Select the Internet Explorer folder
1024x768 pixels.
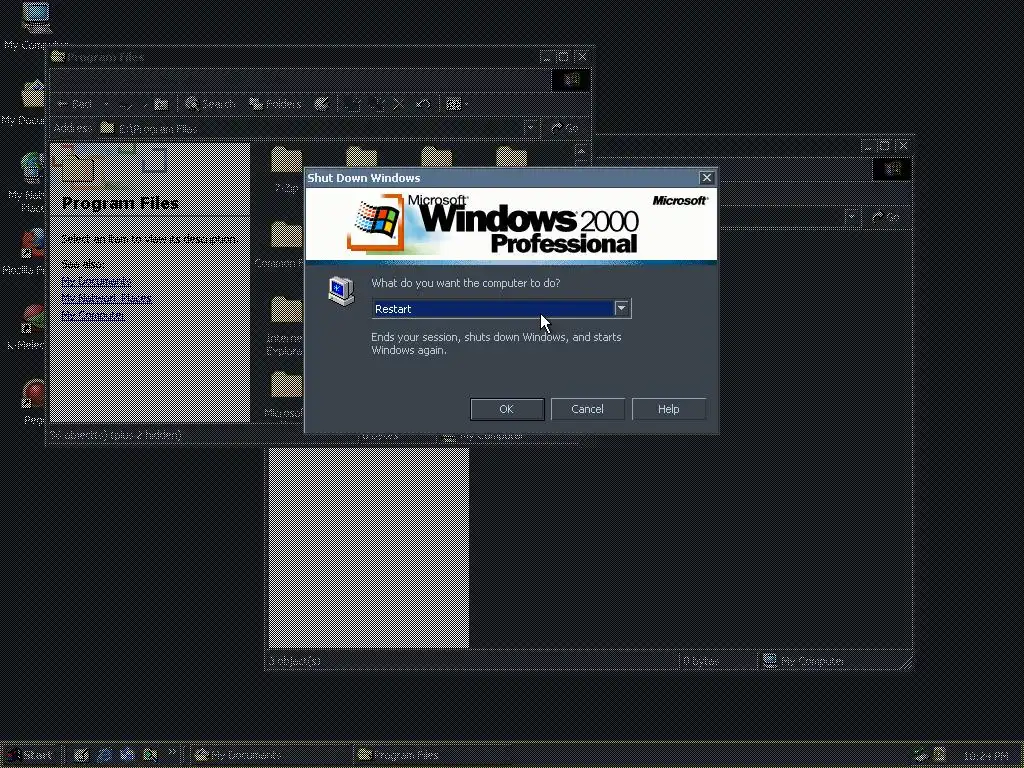tap(285, 325)
